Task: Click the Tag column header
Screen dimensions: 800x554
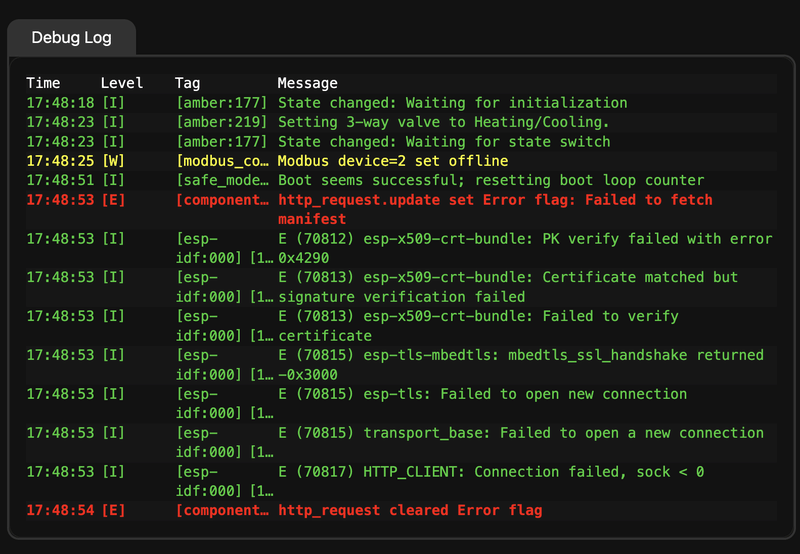Action: tap(187, 83)
